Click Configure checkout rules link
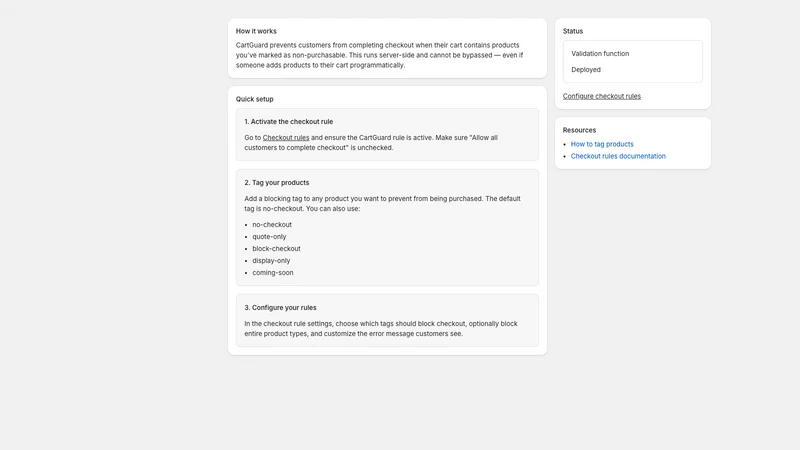The image size is (800, 450). (x=602, y=96)
